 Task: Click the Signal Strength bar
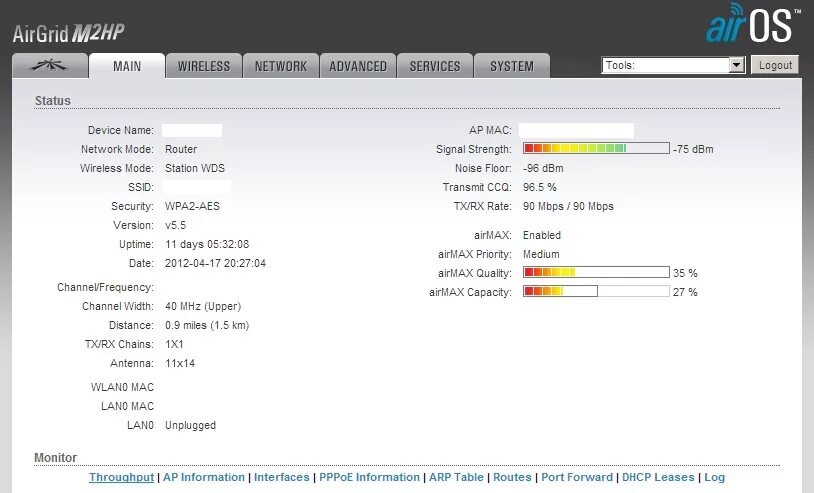pyautogui.click(x=596, y=148)
